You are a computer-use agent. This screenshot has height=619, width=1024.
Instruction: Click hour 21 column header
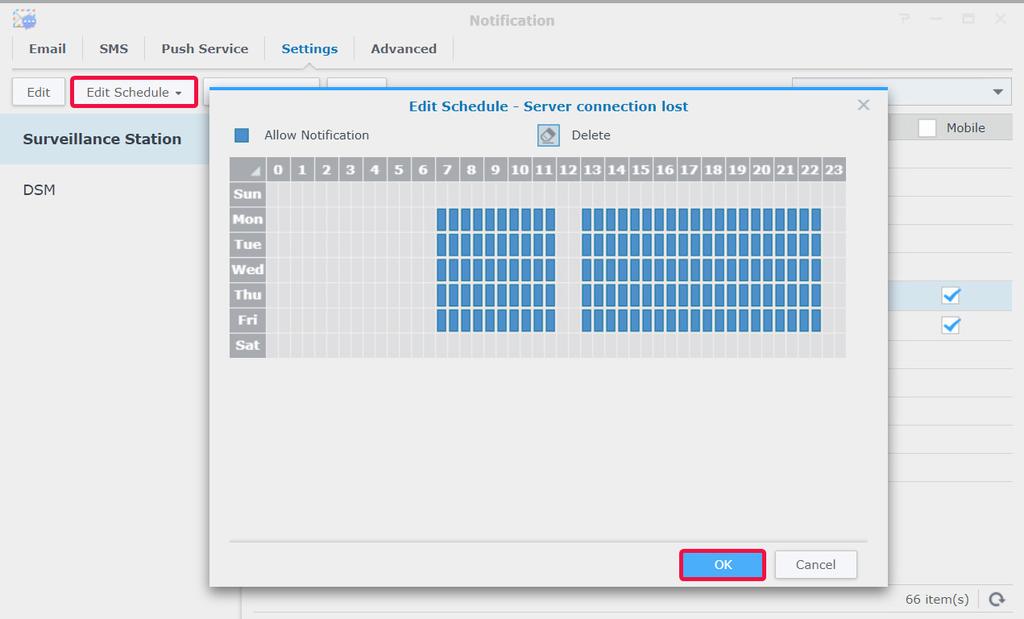point(786,169)
